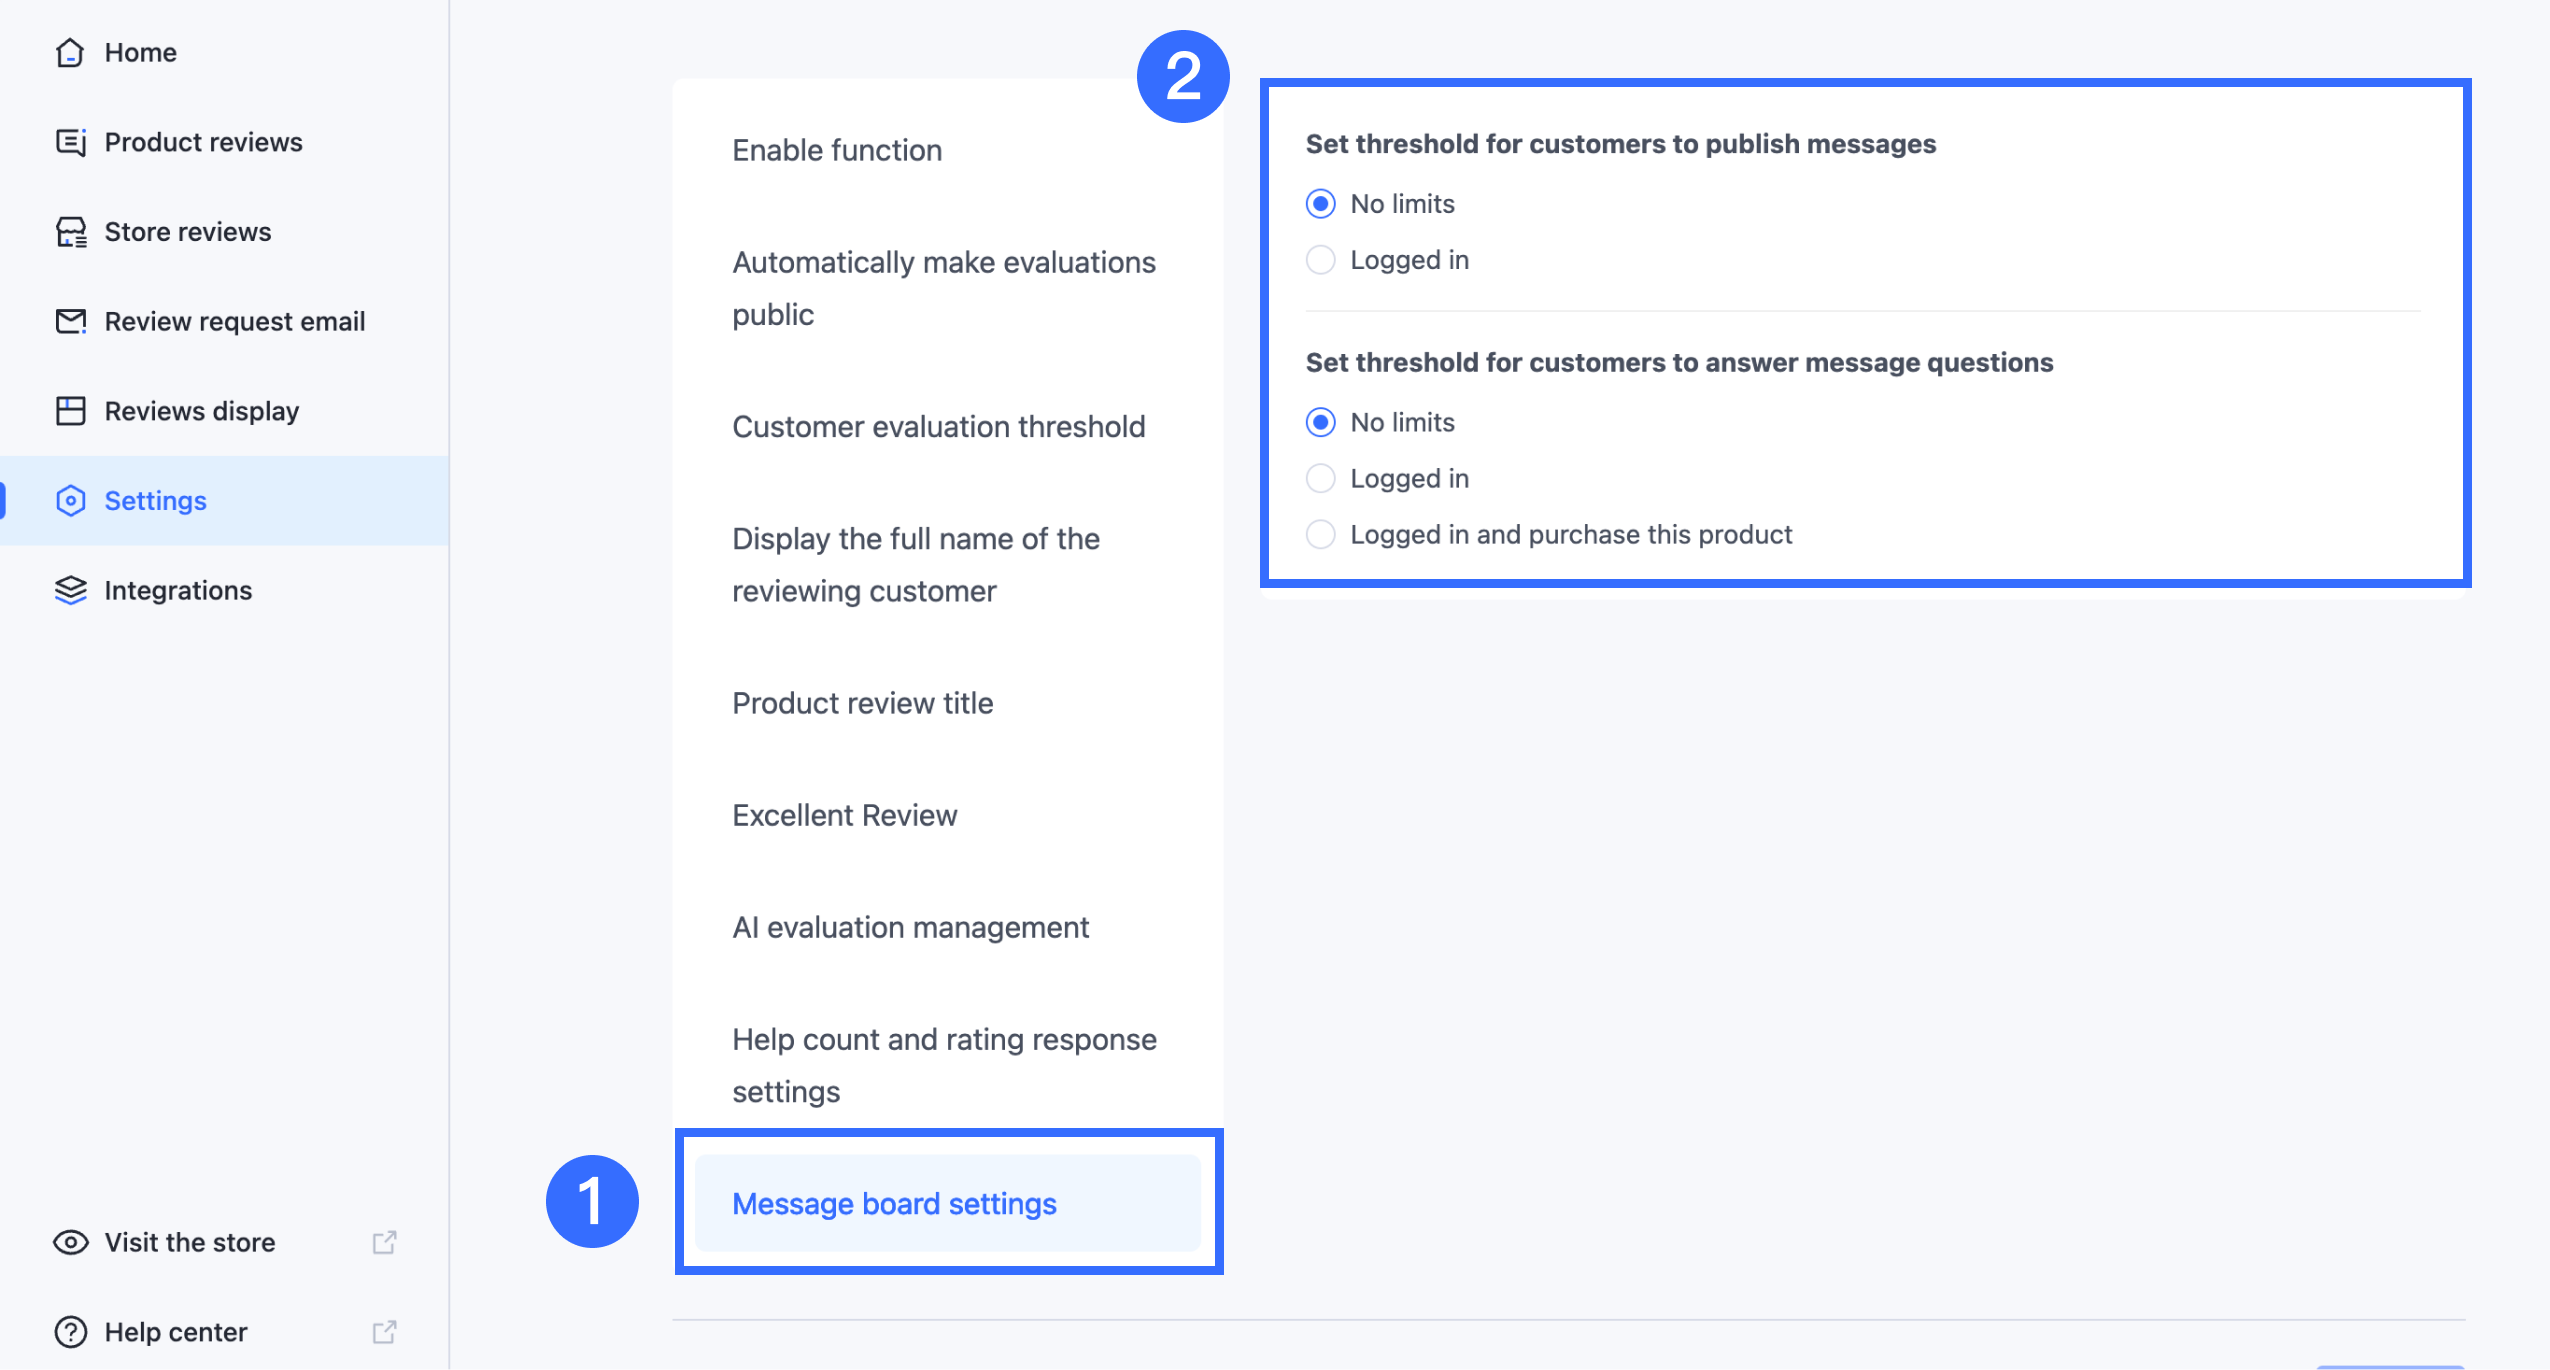Open Message board settings tab
Screen dimensions: 2550x1370
(x=894, y=1204)
